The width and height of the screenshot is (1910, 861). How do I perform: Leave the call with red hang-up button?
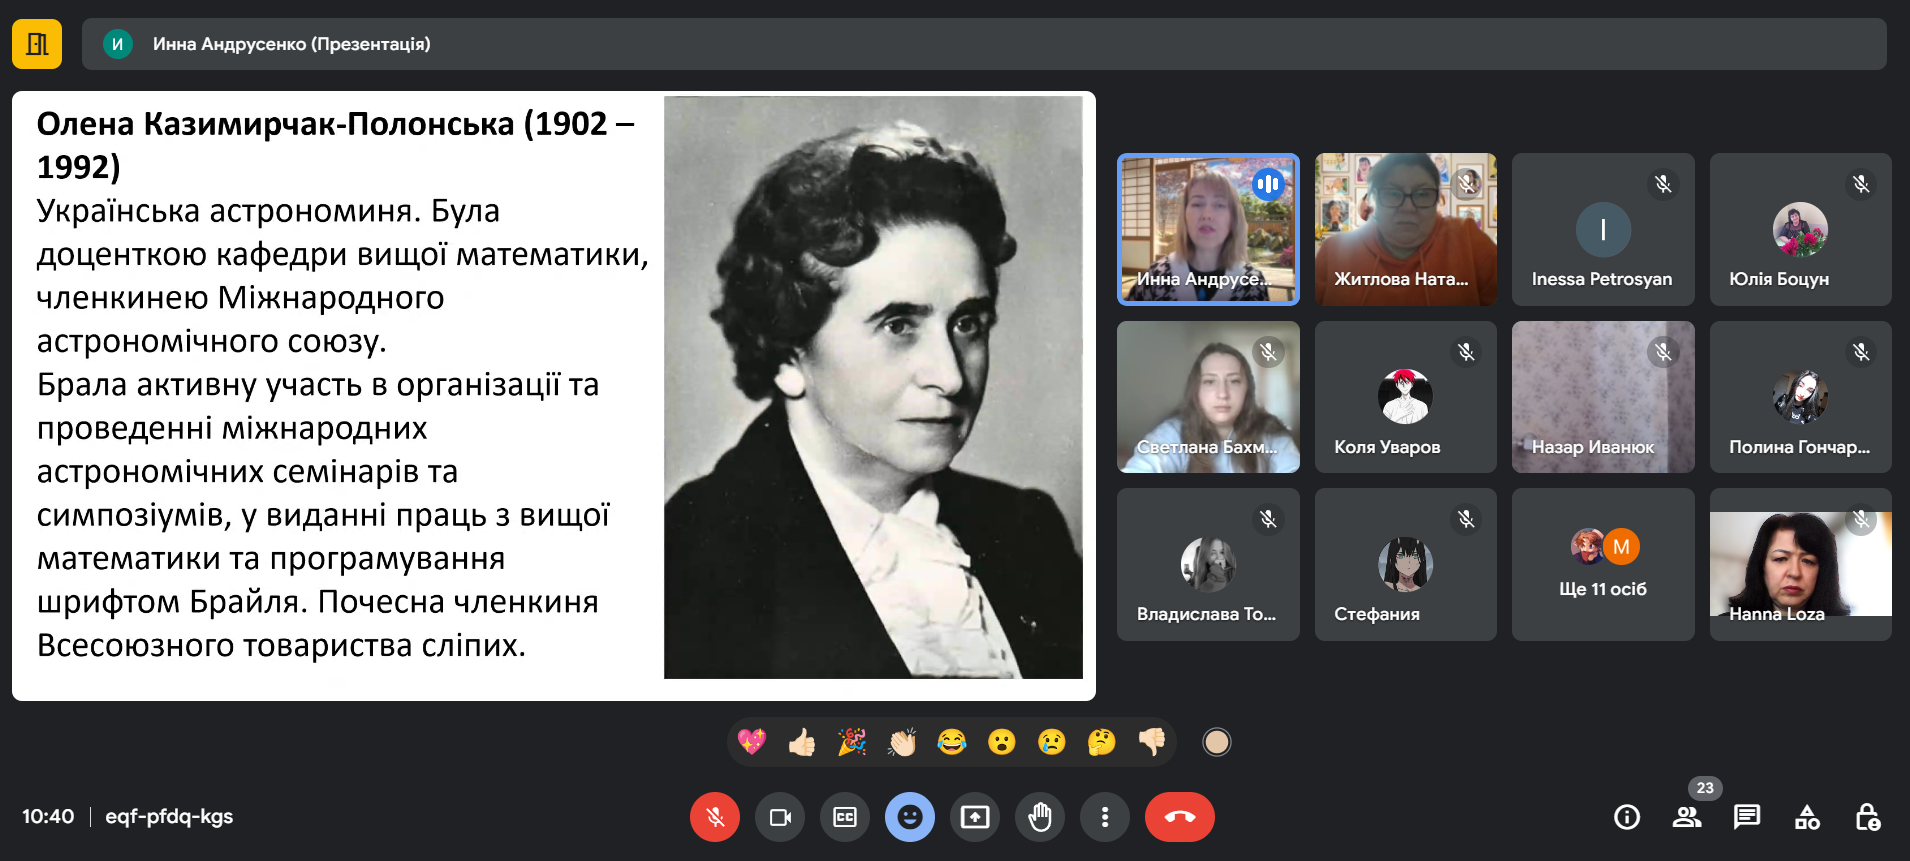pyautogui.click(x=1179, y=817)
